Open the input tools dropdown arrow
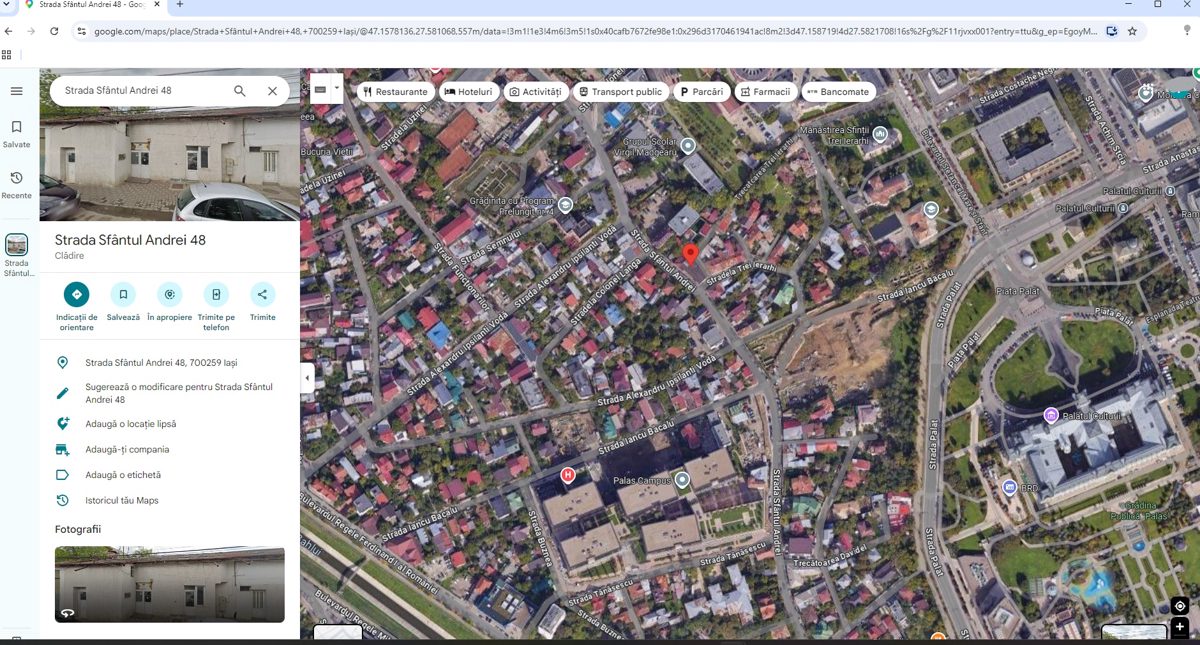This screenshot has width=1200, height=645. (337, 90)
